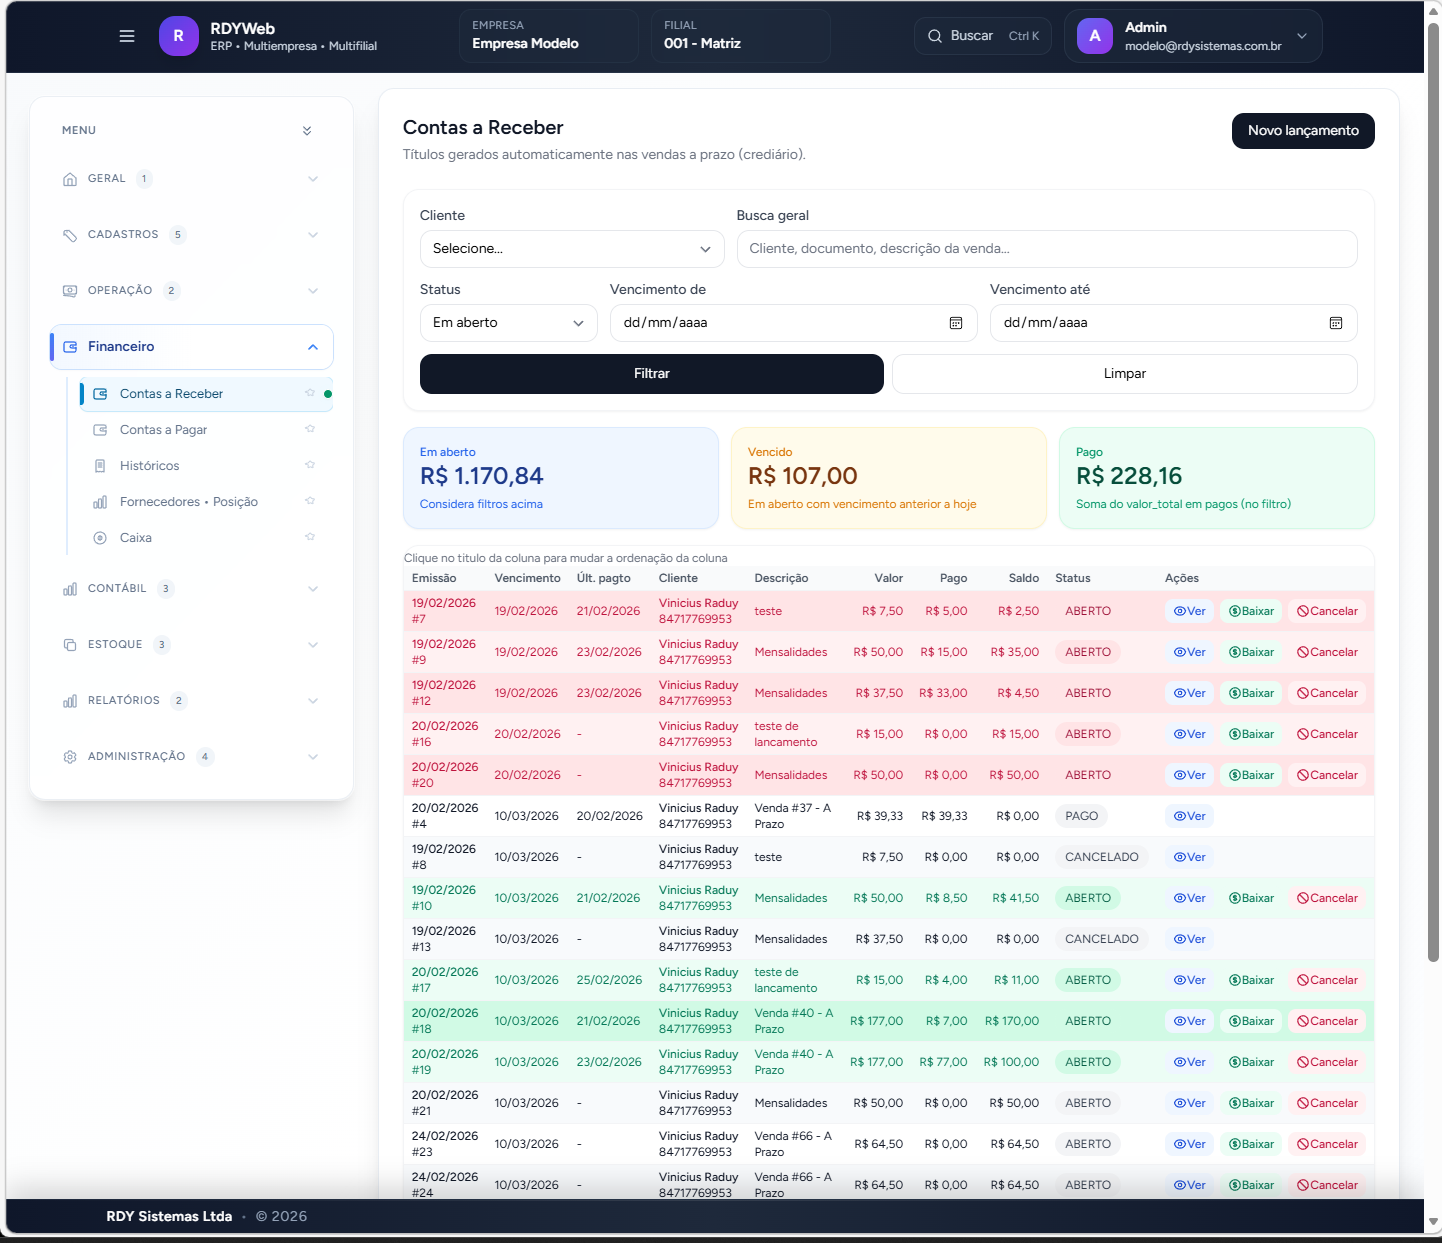Image resolution: width=1442 pixels, height=1243 pixels.
Task: Collapse the menu with double chevron icon
Action: (307, 131)
